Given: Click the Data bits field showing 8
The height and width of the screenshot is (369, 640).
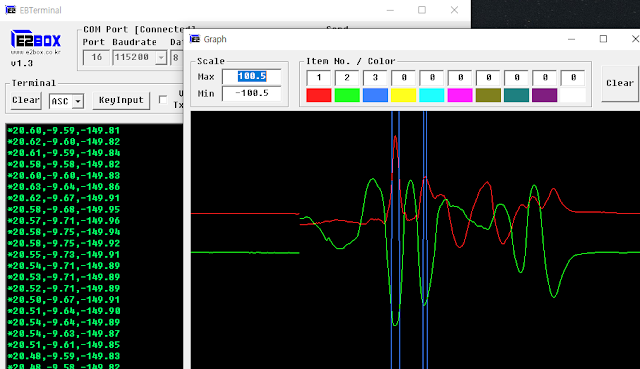Looking at the screenshot, I should coord(176,58).
